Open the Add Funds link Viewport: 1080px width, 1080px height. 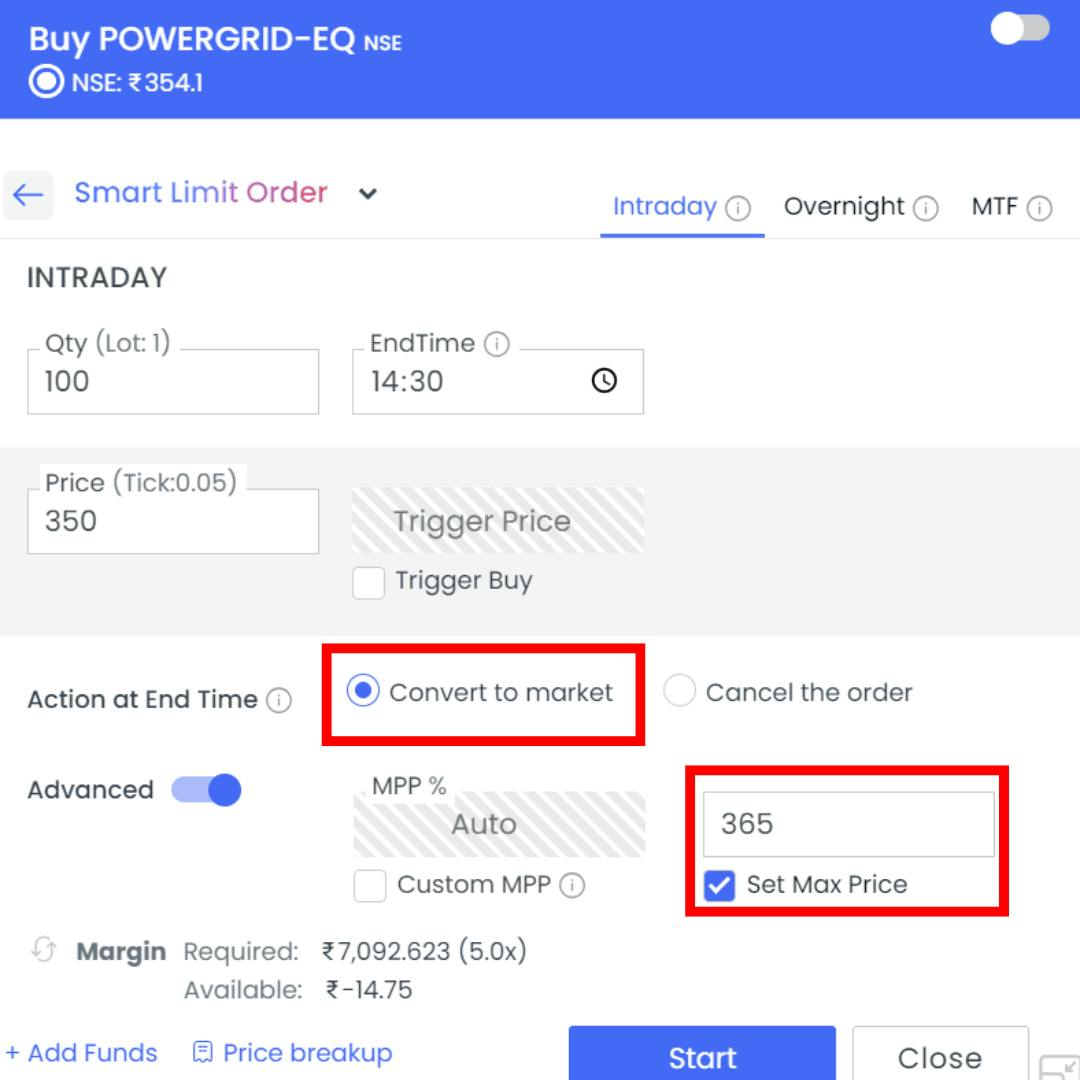pyautogui.click(x=82, y=1053)
